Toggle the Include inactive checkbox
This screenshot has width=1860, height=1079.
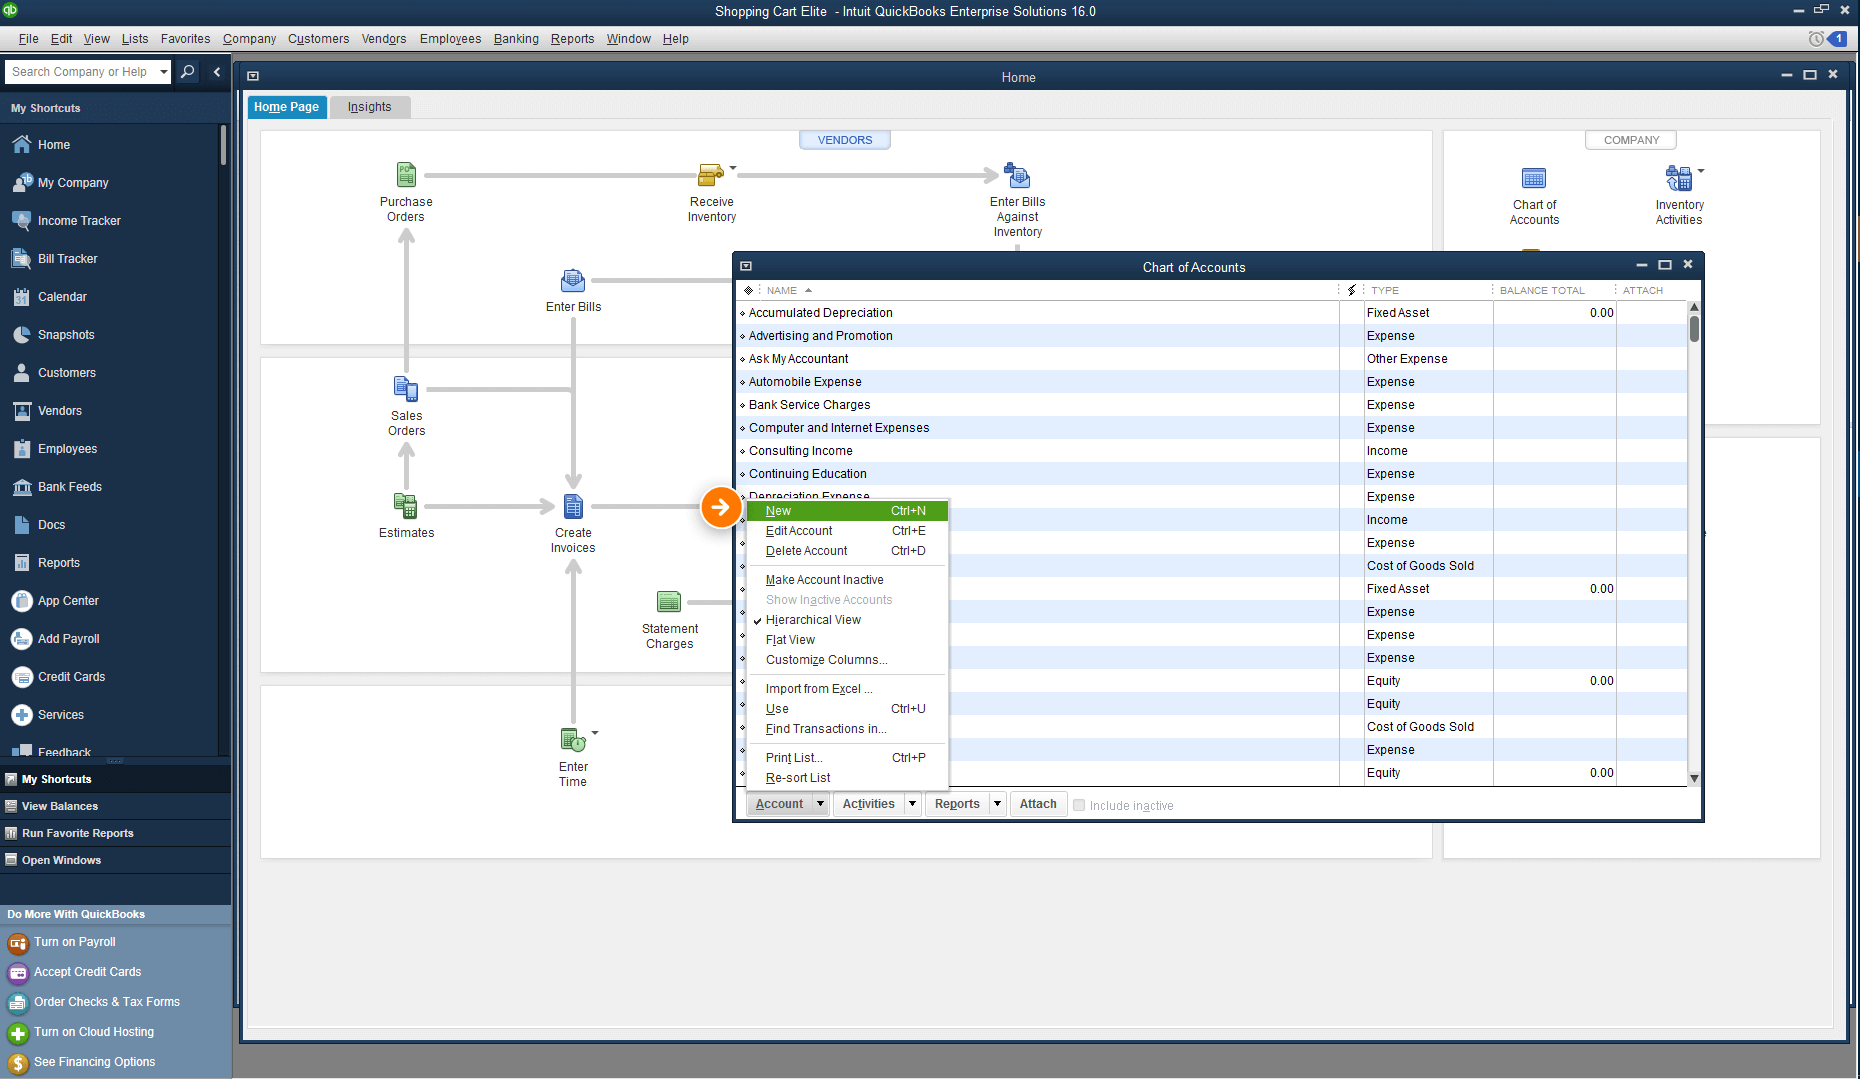tap(1079, 805)
